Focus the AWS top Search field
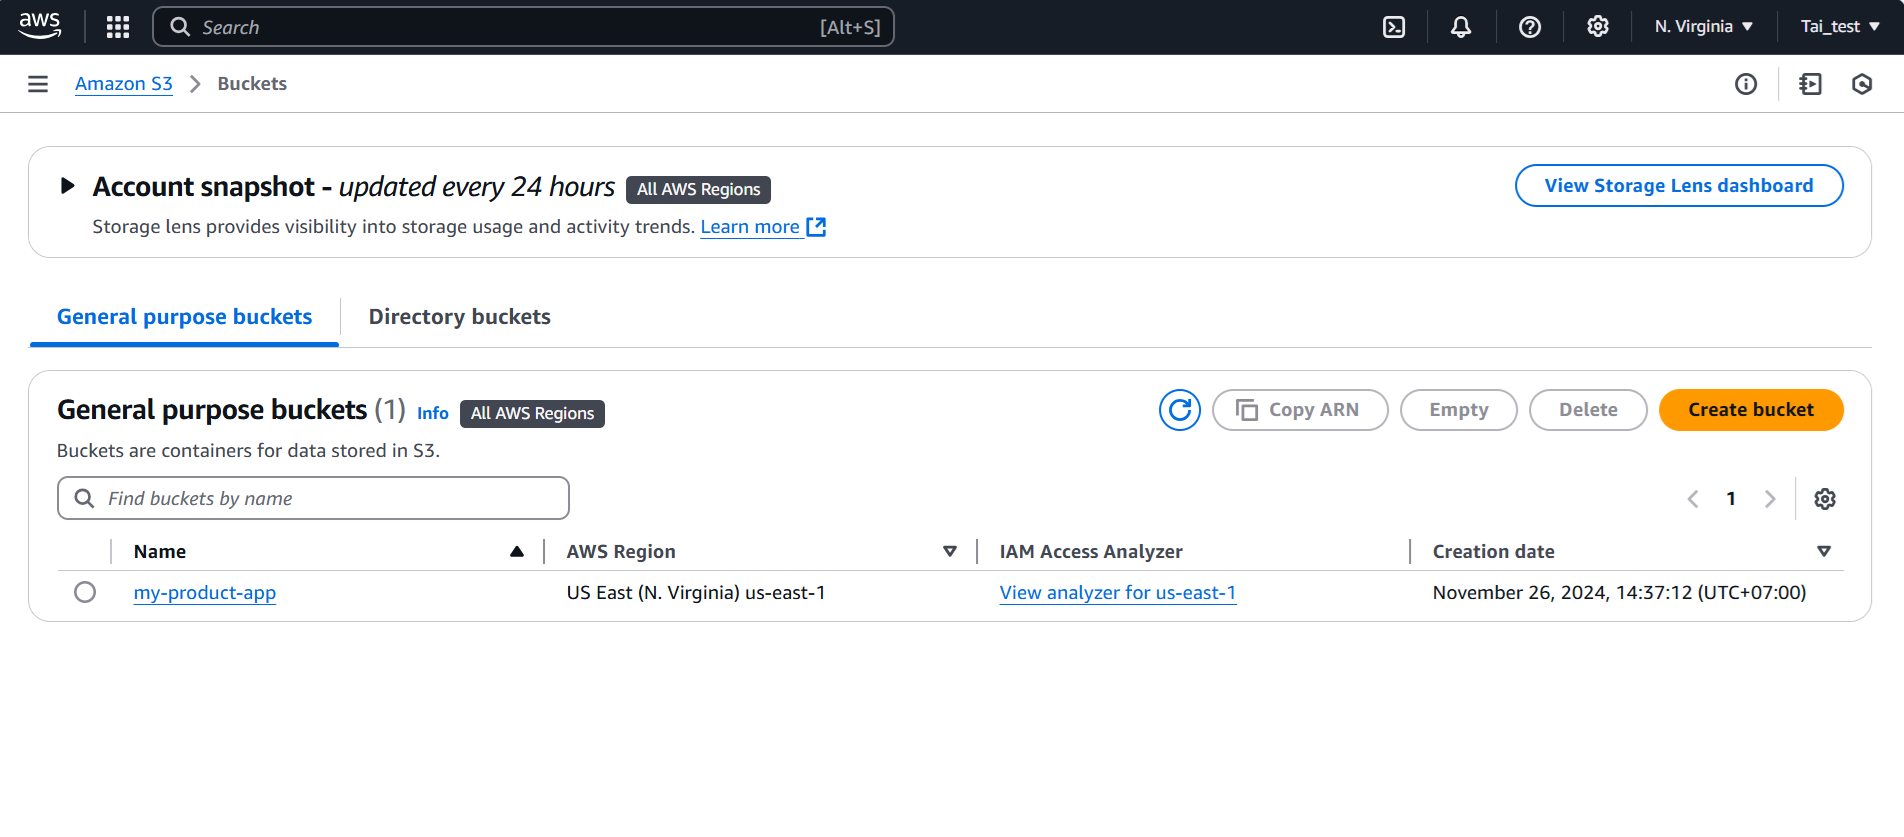1904x837 pixels. tap(523, 27)
